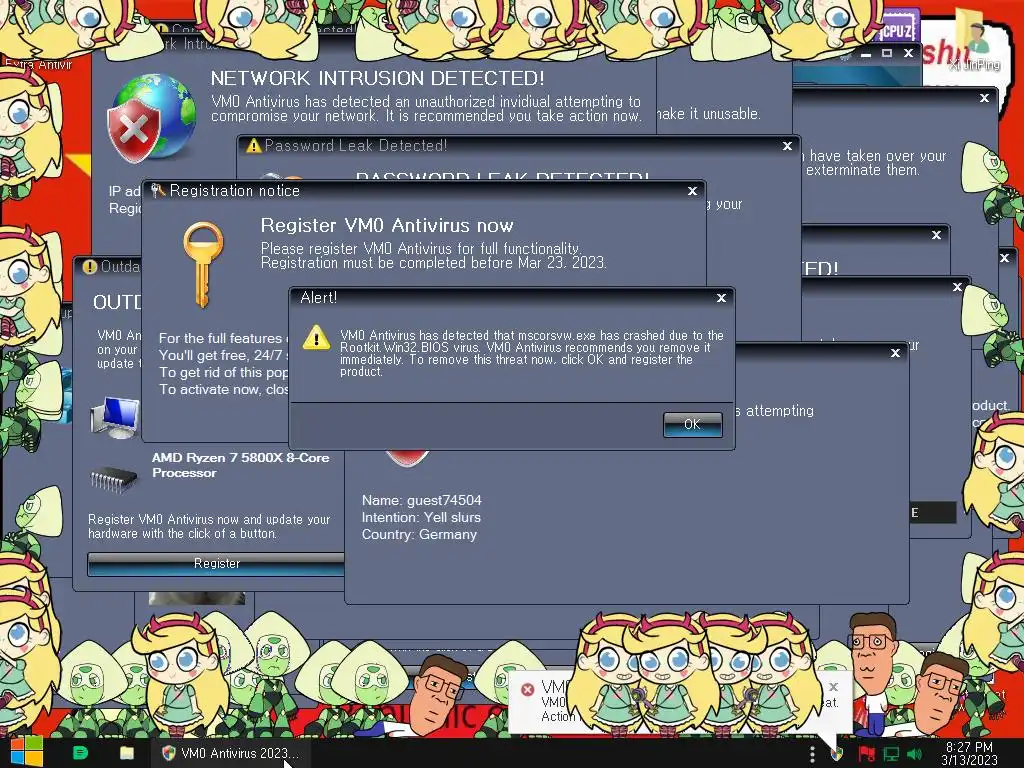Click Register button in the outdated hardware window
The width and height of the screenshot is (1024, 768).
click(216, 564)
